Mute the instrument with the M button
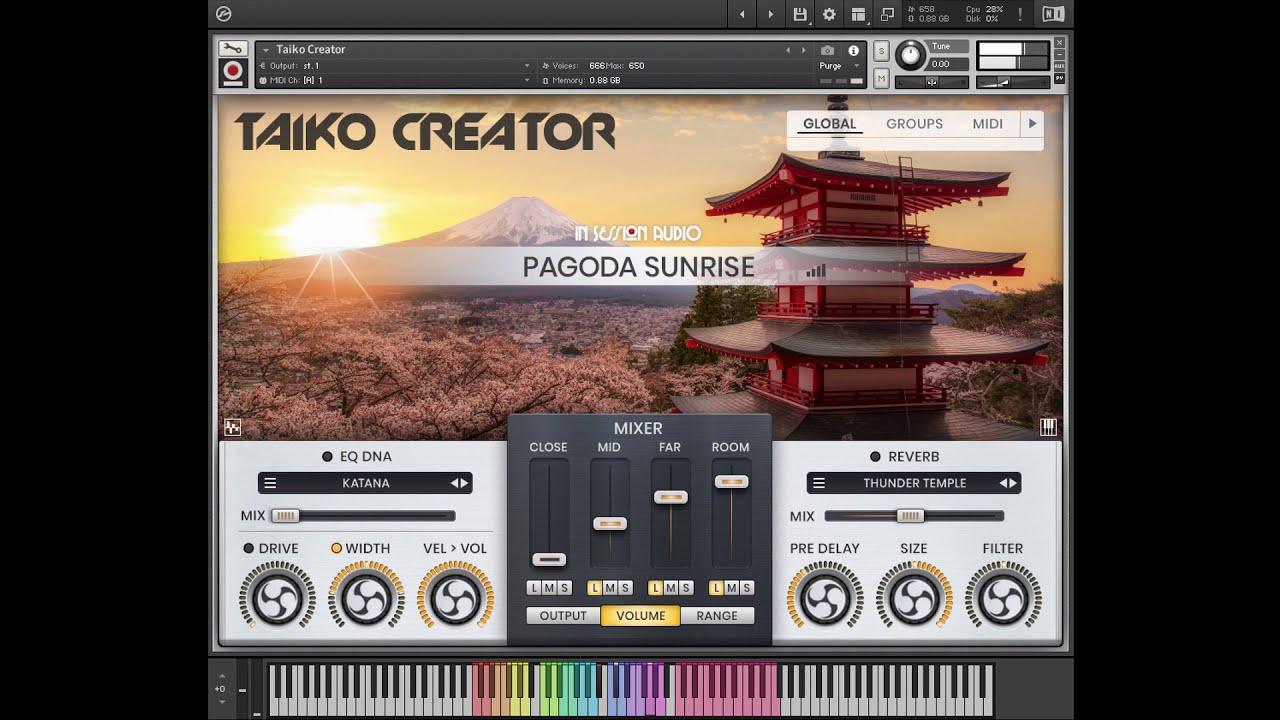 [881, 78]
